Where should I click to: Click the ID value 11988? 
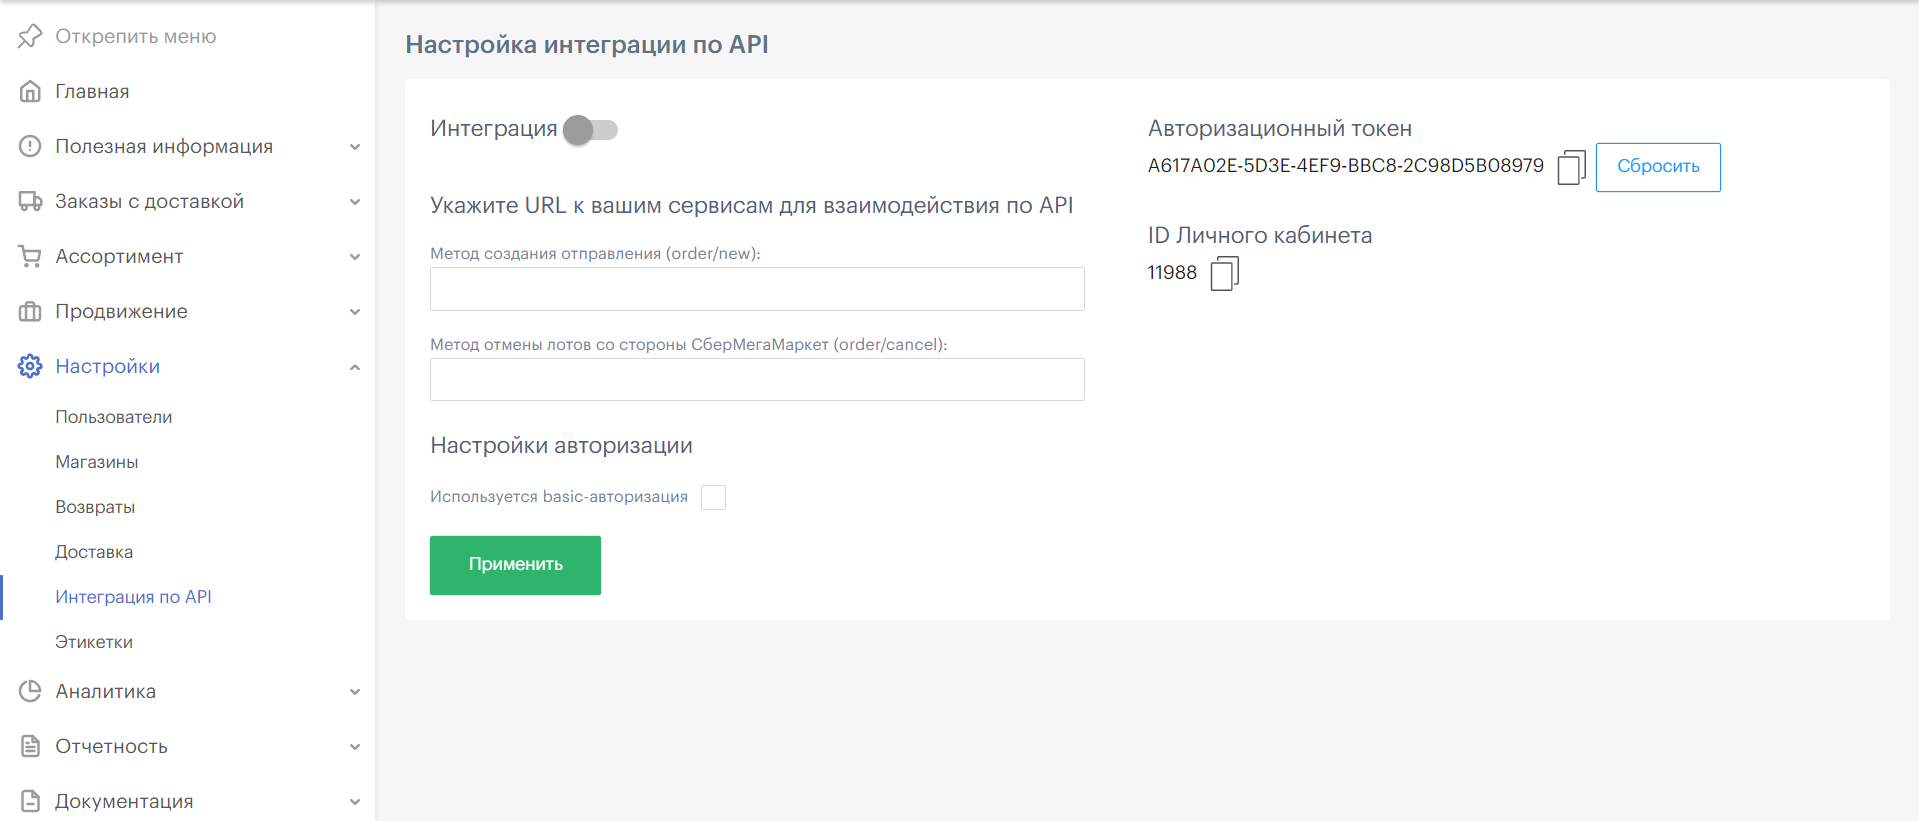coord(1172,273)
